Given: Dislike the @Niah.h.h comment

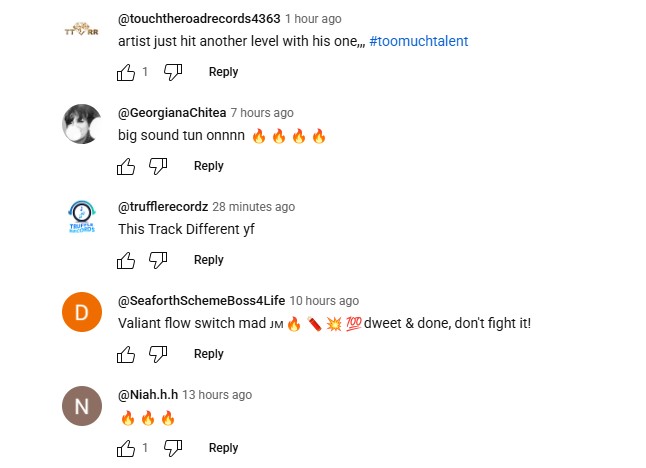Looking at the screenshot, I should click(173, 448).
